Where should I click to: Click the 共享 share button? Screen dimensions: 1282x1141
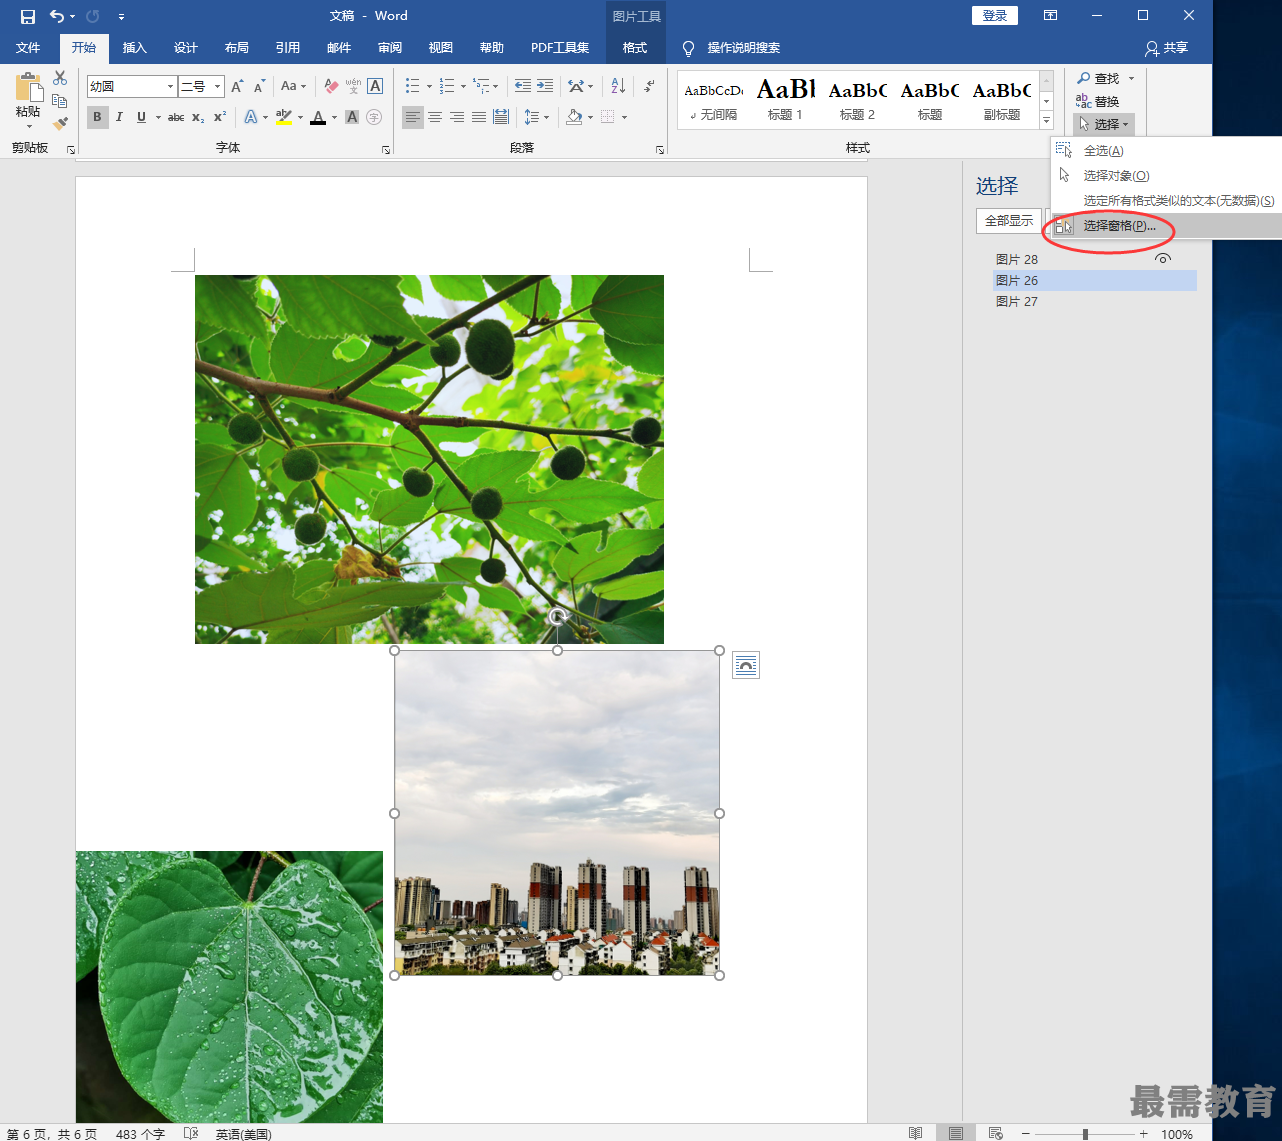[1166, 48]
